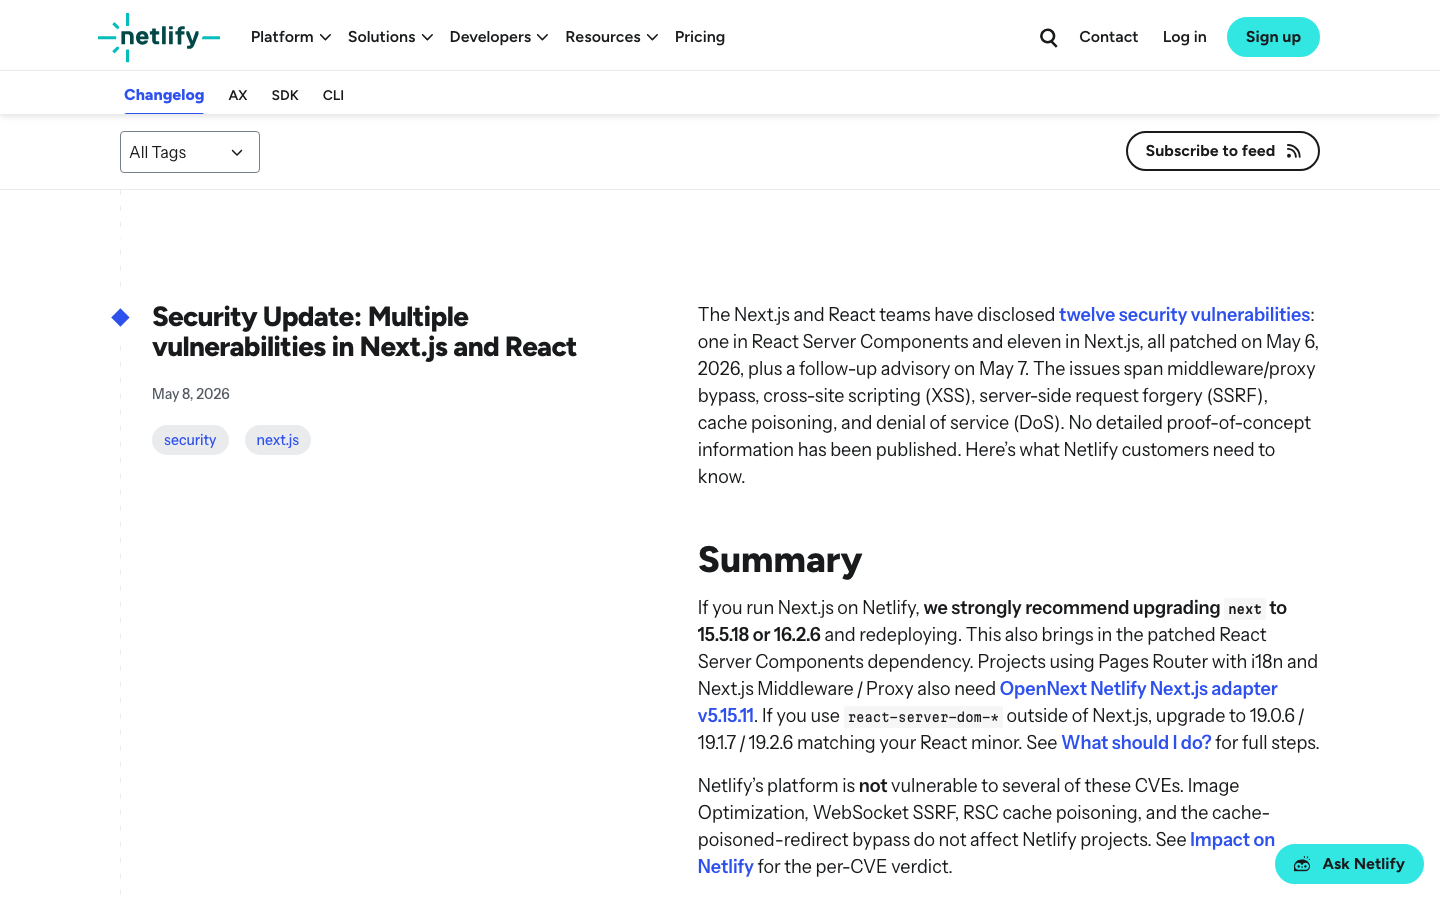Switch to the SDK tab

(x=285, y=95)
